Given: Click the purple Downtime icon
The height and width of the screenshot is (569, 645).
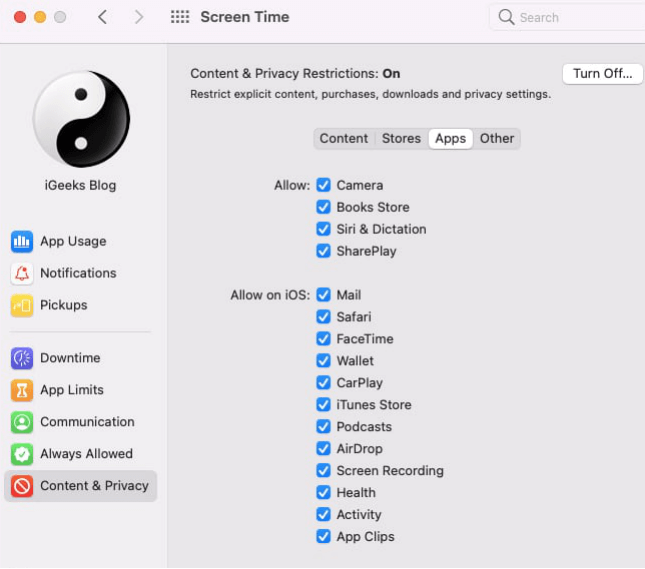Looking at the screenshot, I should pyautogui.click(x=22, y=358).
